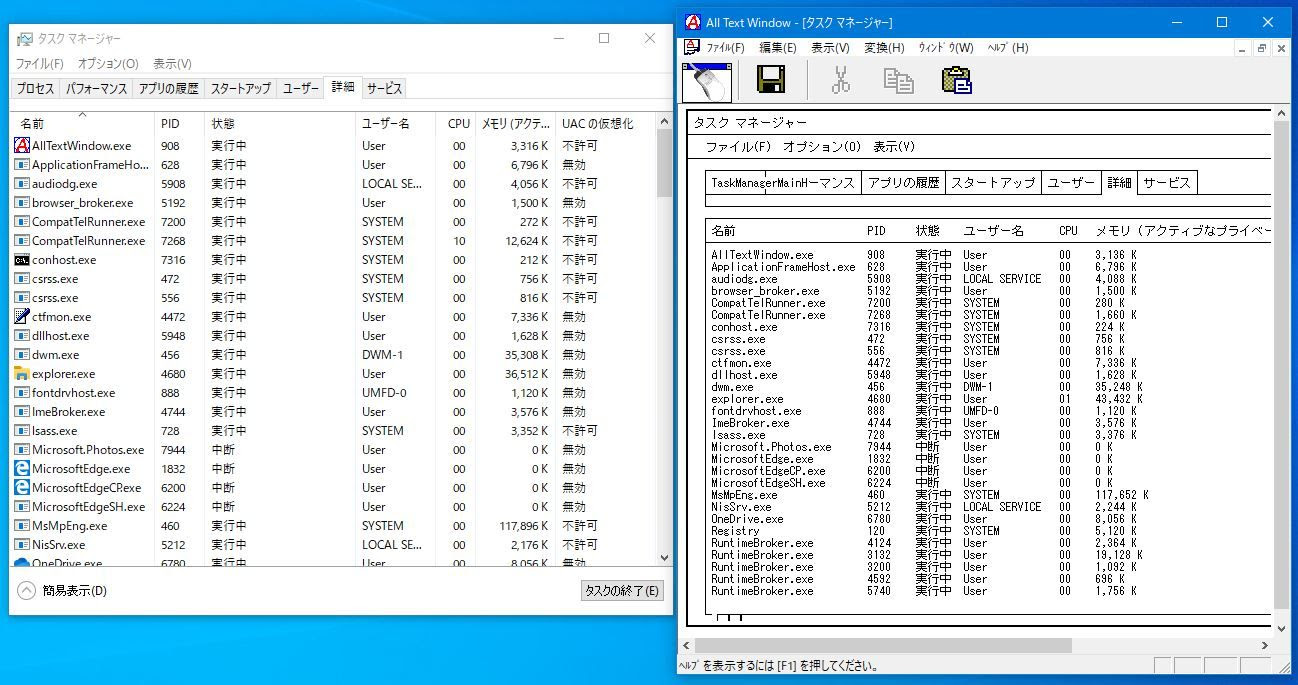
Task: Open the 変換(H) menu in All Text Window
Action: tap(884, 47)
